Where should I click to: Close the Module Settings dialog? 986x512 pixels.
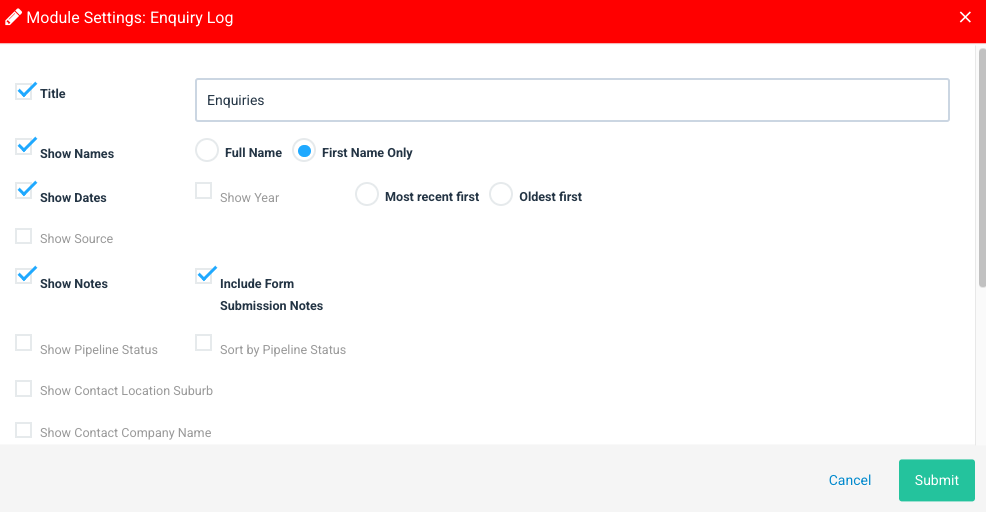(x=965, y=18)
